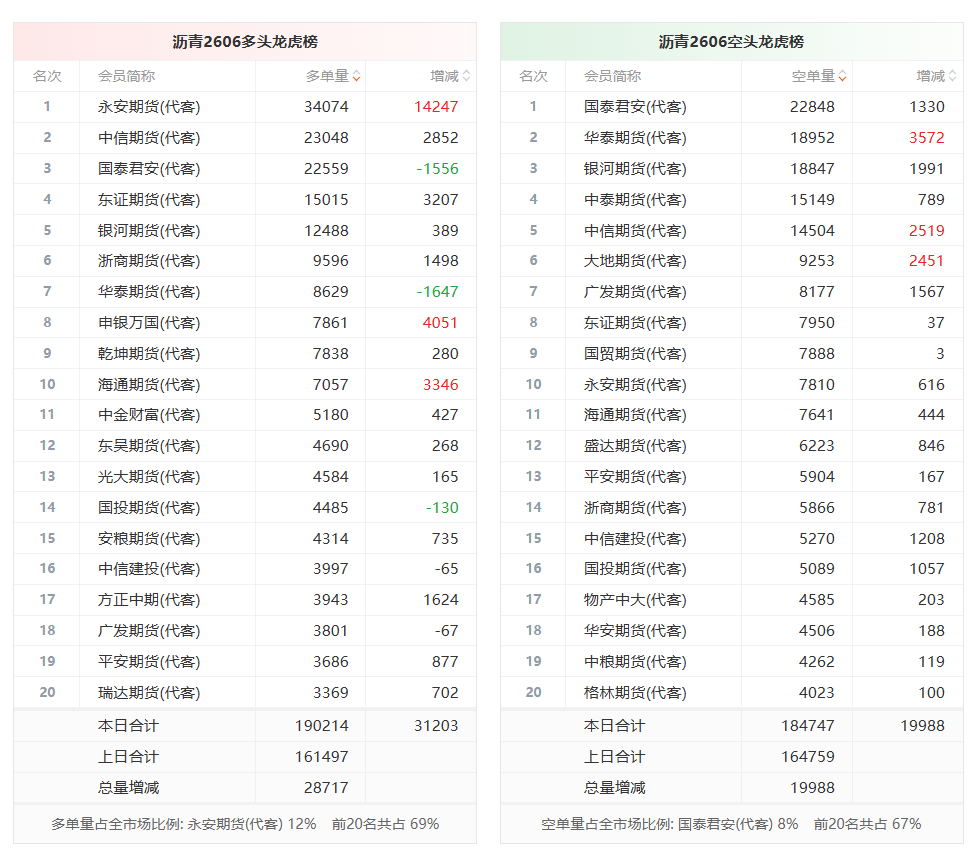The width and height of the screenshot is (971, 858).
Task: Click green change value -1556
Action: [x=437, y=168]
